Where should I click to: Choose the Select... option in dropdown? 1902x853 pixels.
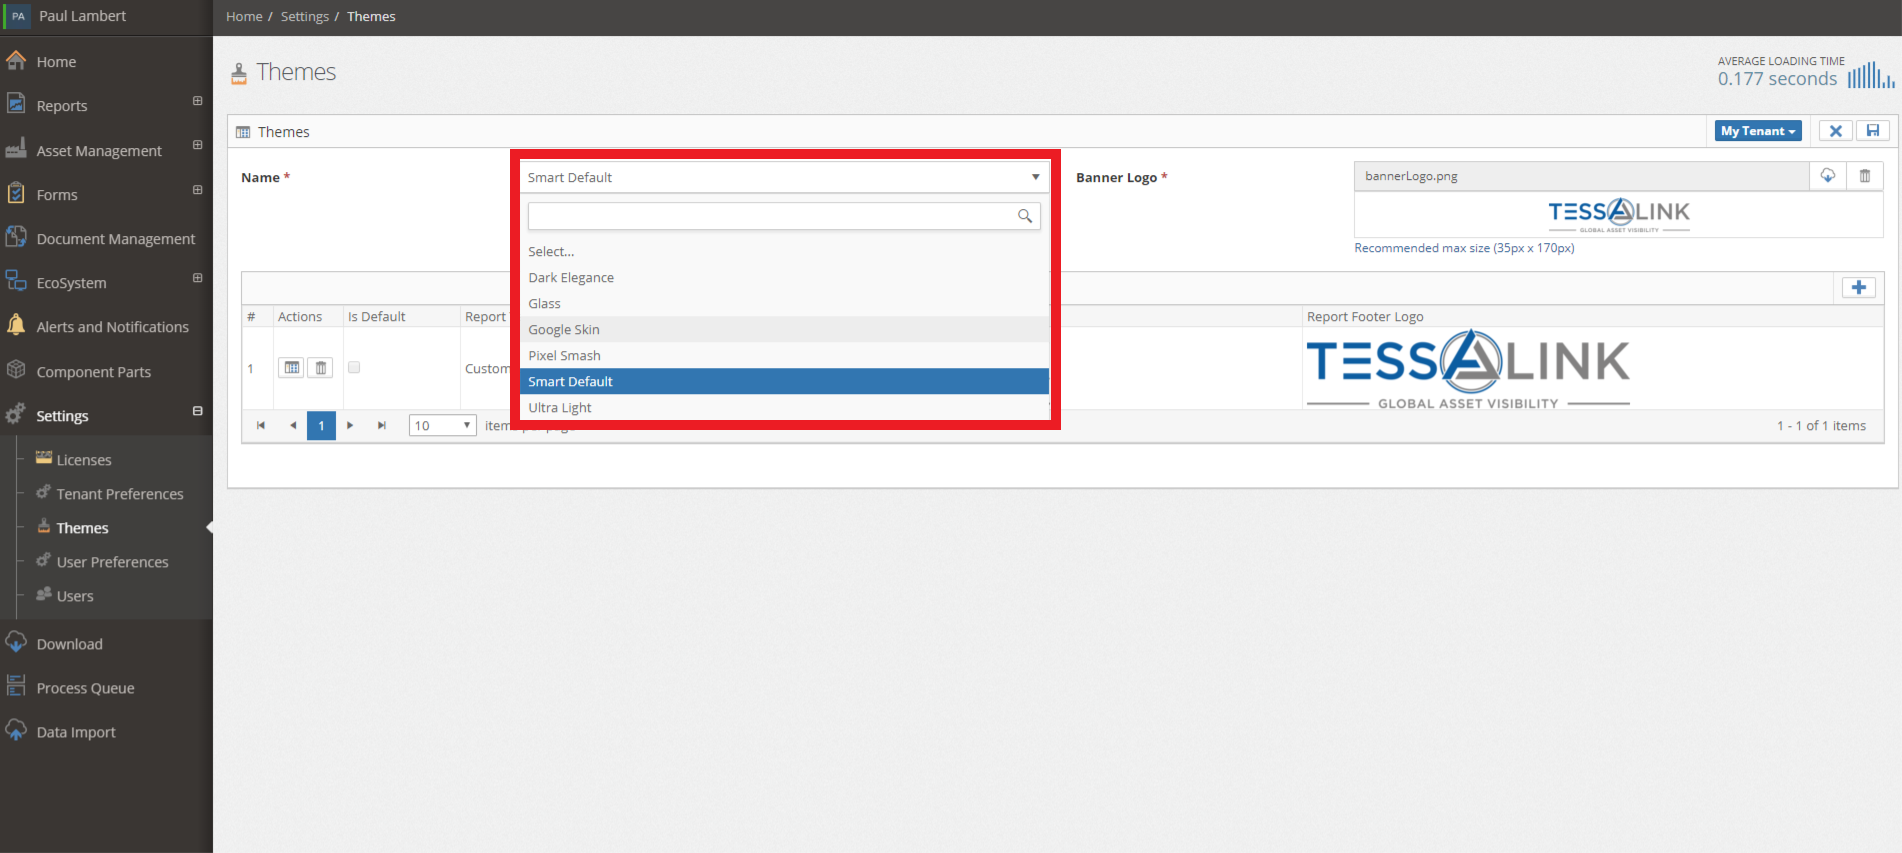point(784,251)
